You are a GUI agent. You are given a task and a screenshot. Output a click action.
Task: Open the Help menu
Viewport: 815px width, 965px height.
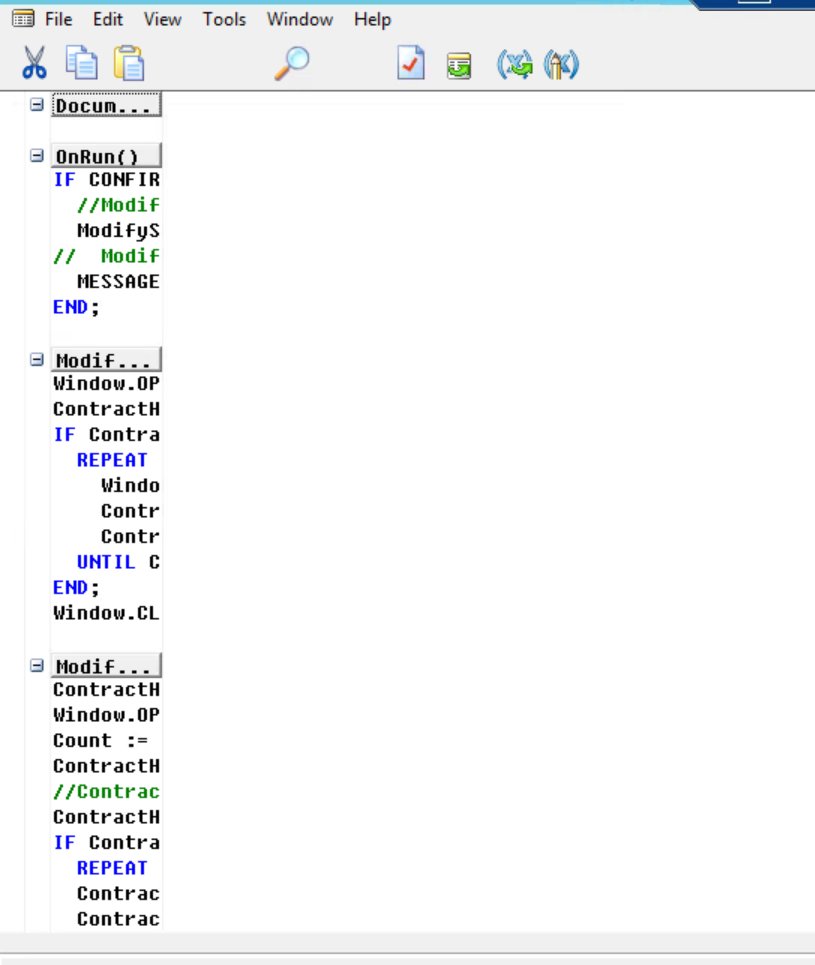[372, 19]
